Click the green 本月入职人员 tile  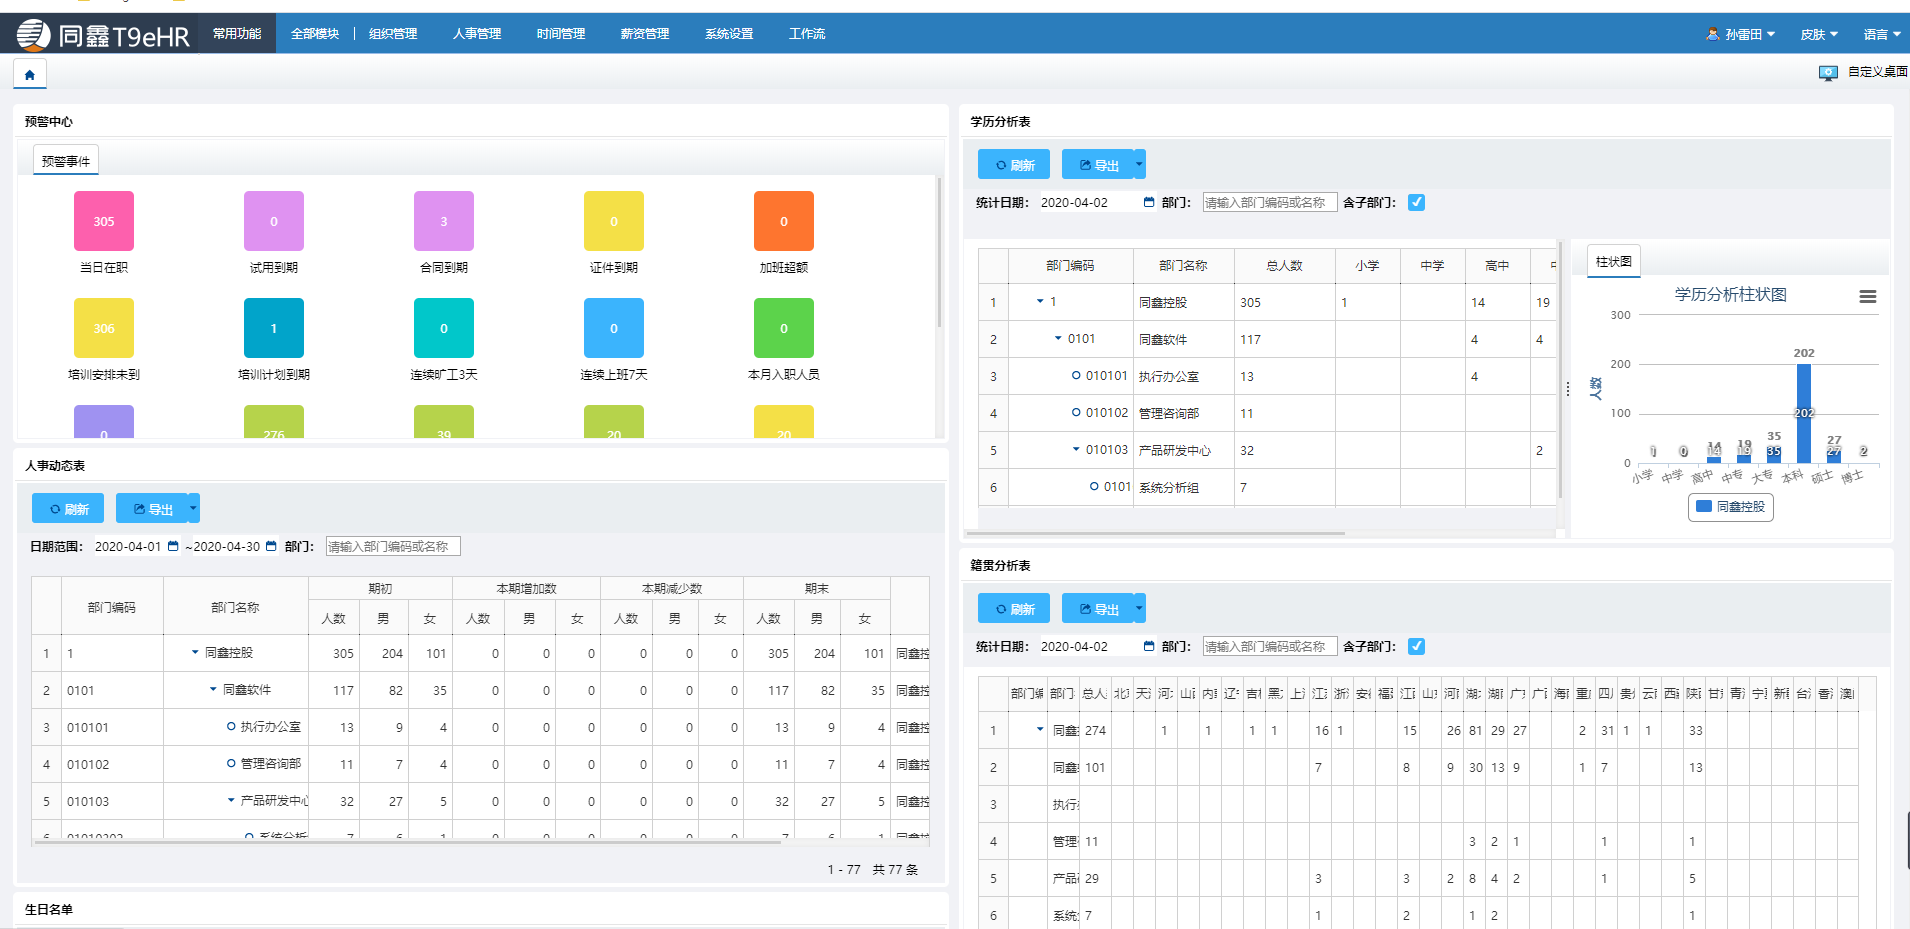783,328
